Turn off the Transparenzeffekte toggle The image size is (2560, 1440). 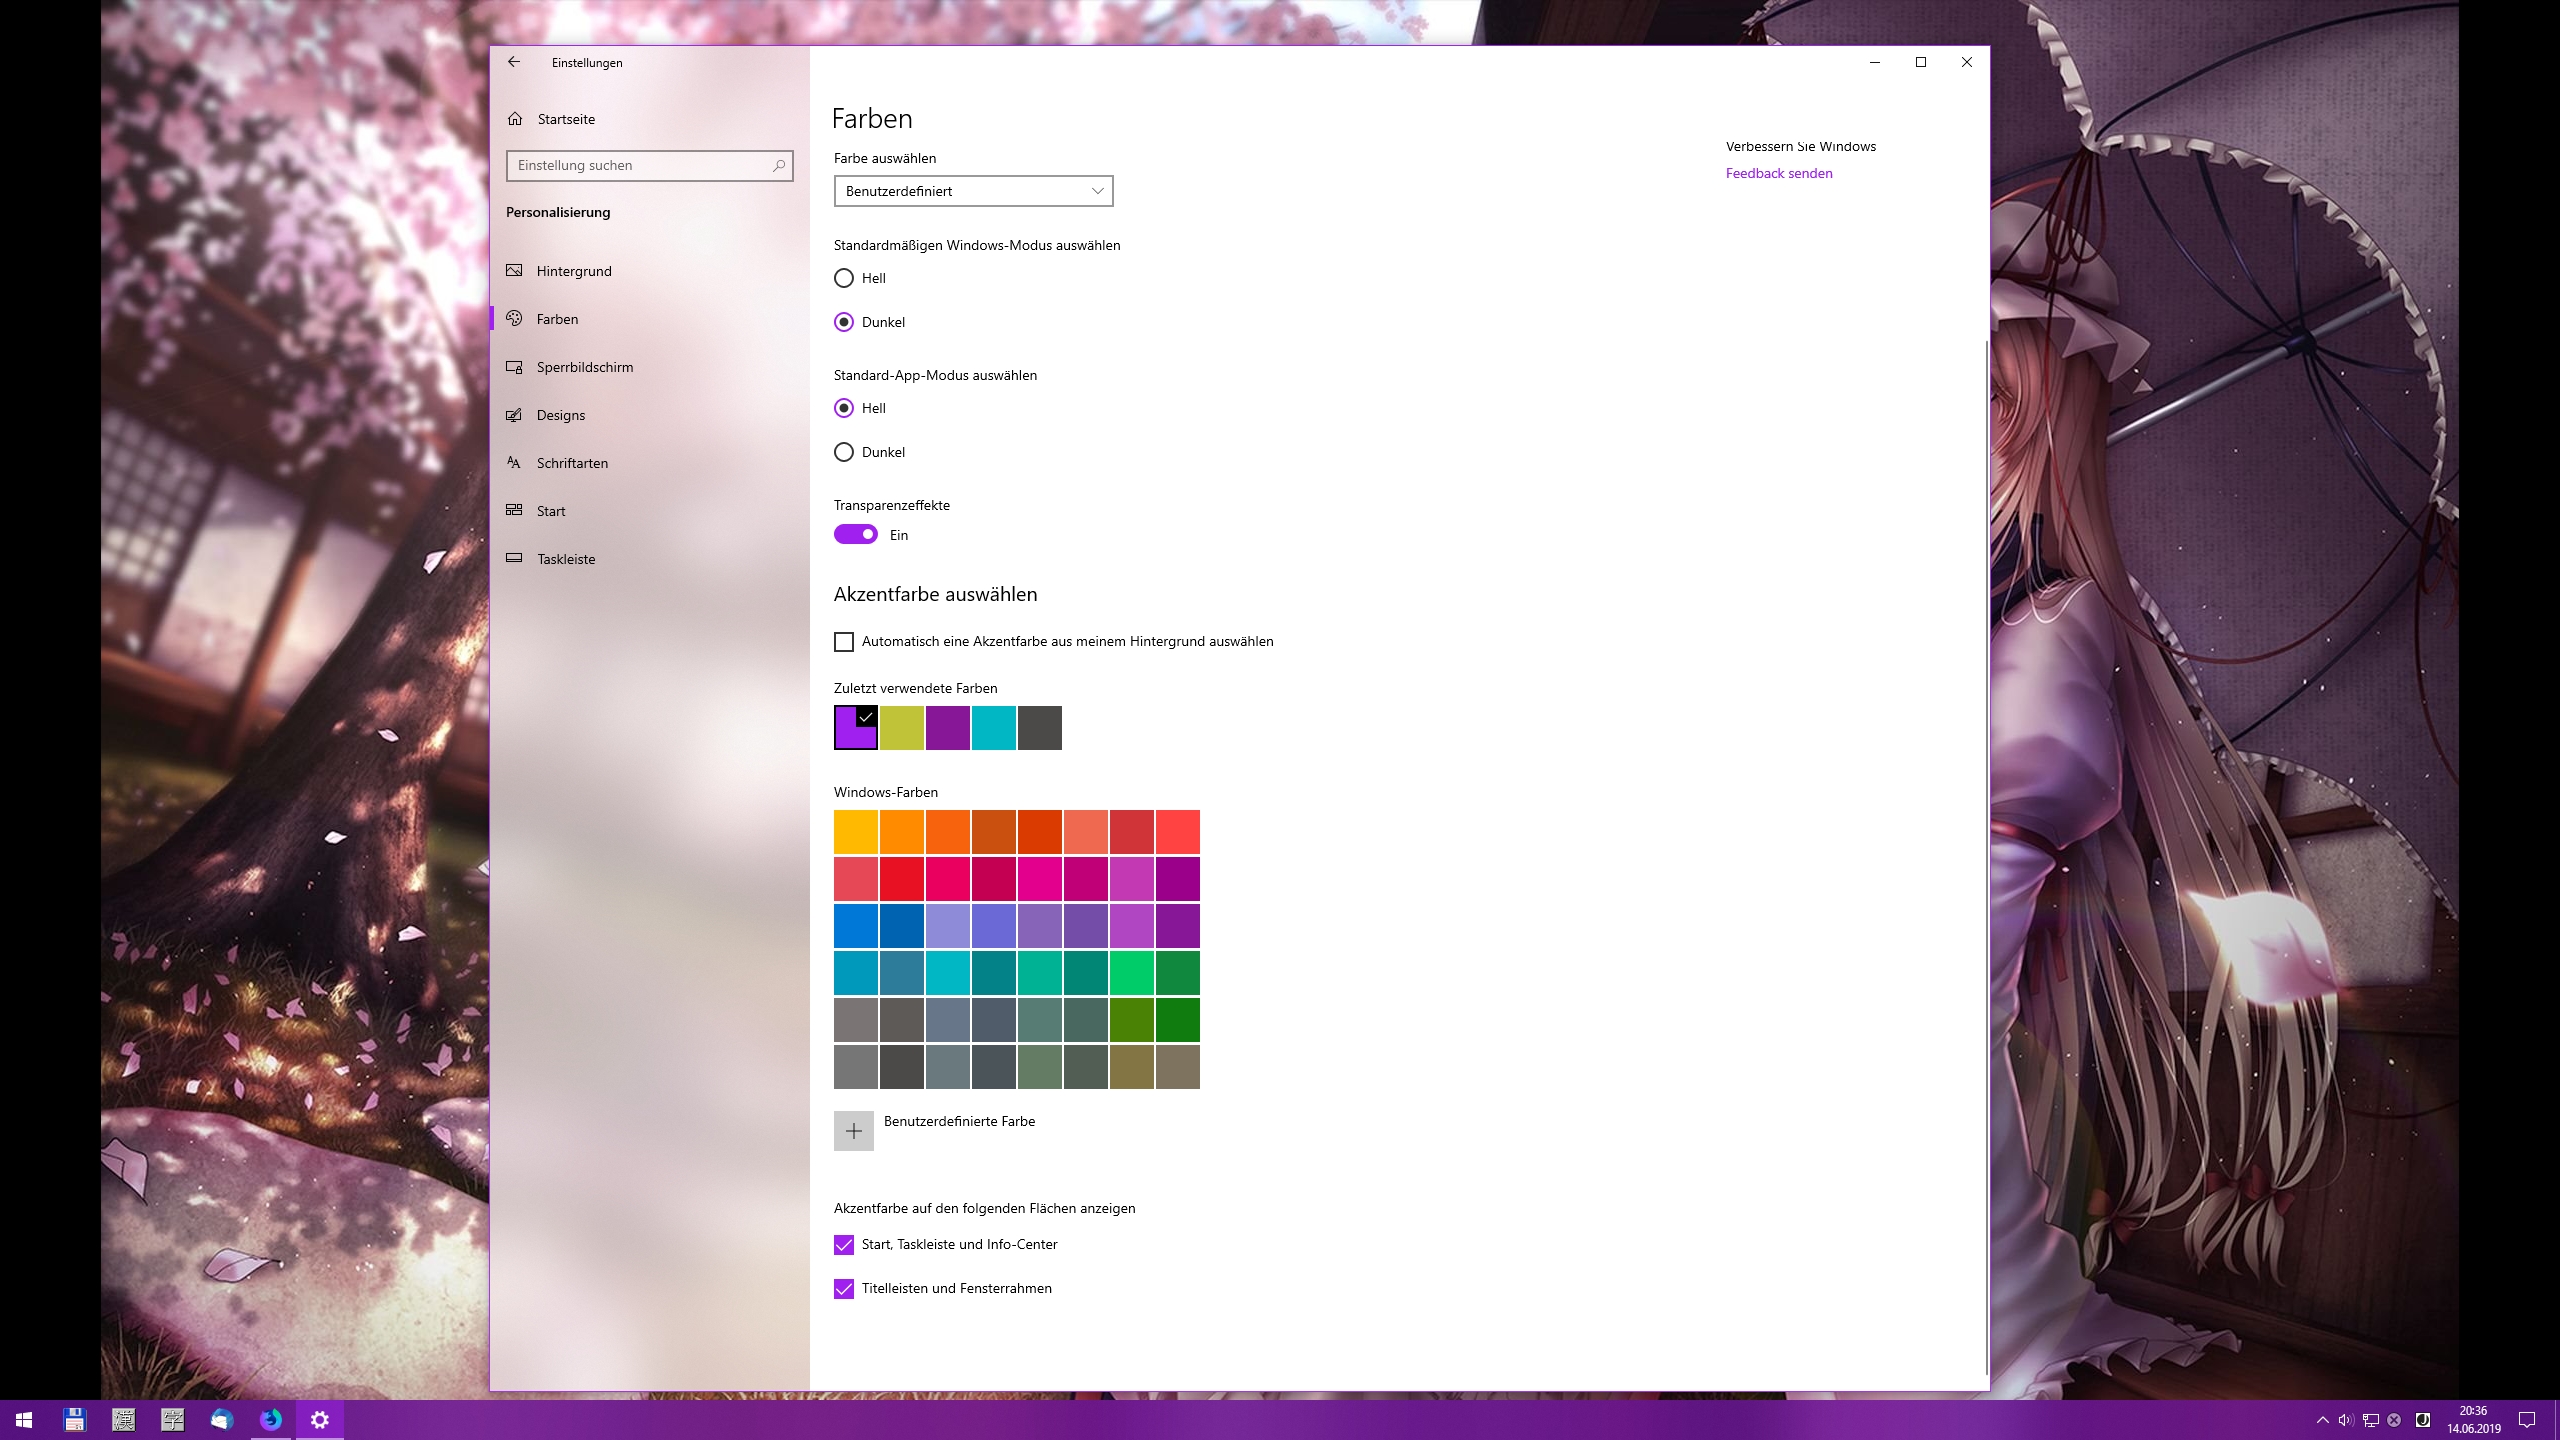point(856,535)
